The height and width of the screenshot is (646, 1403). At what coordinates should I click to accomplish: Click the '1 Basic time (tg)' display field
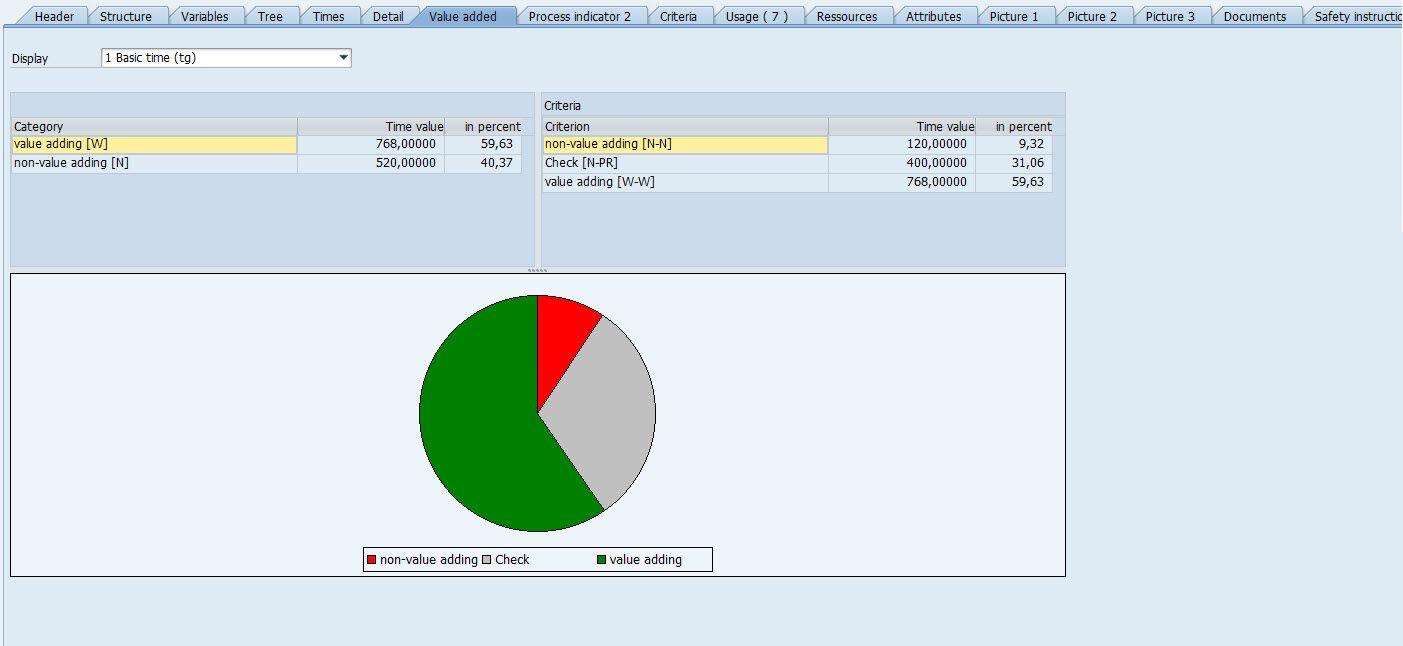(x=220, y=58)
